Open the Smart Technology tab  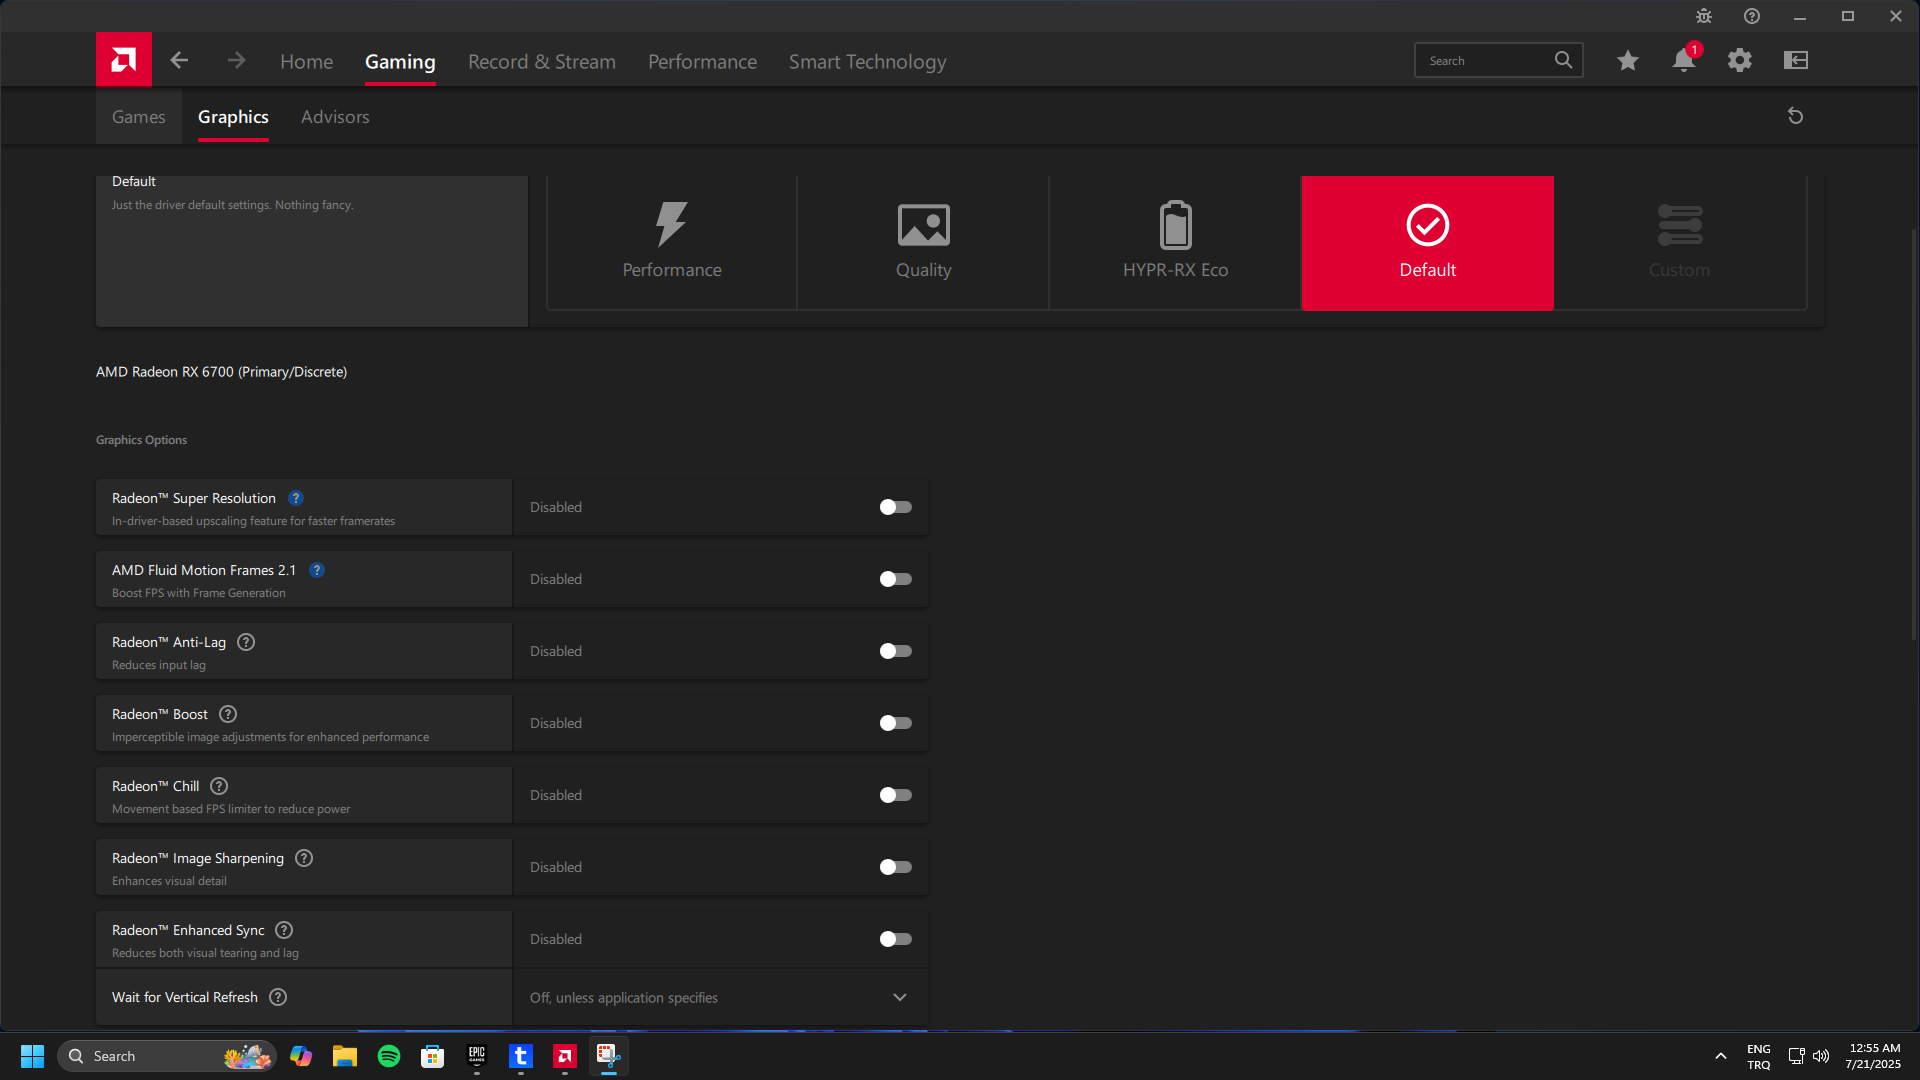click(x=867, y=61)
